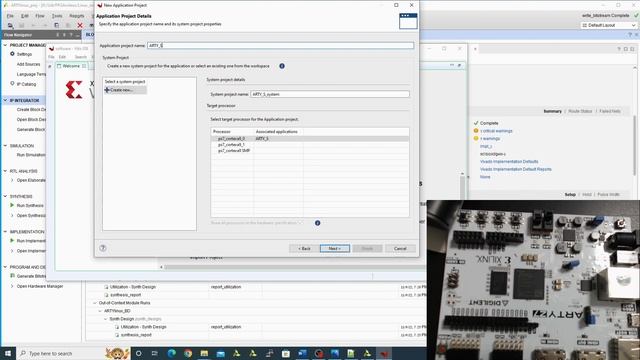Open Vivado Tools menu
Screen dimensions: 640x360
(57, 16)
